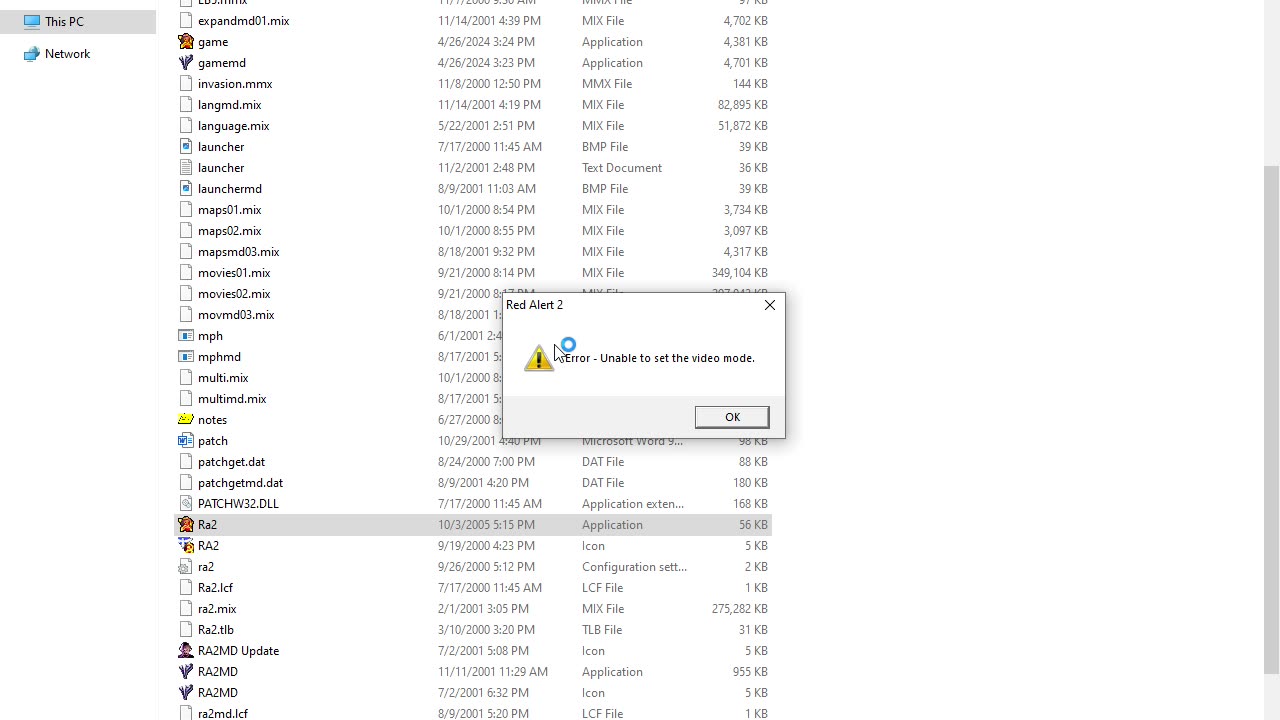Viewport: 1280px width, 720px height.
Task: Select the launcher text document icon
Action: (186, 168)
